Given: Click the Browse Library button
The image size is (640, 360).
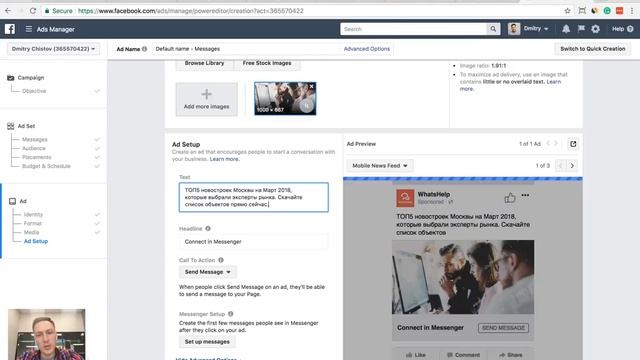Looking at the screenshot, I should click(x=204, y=64).
